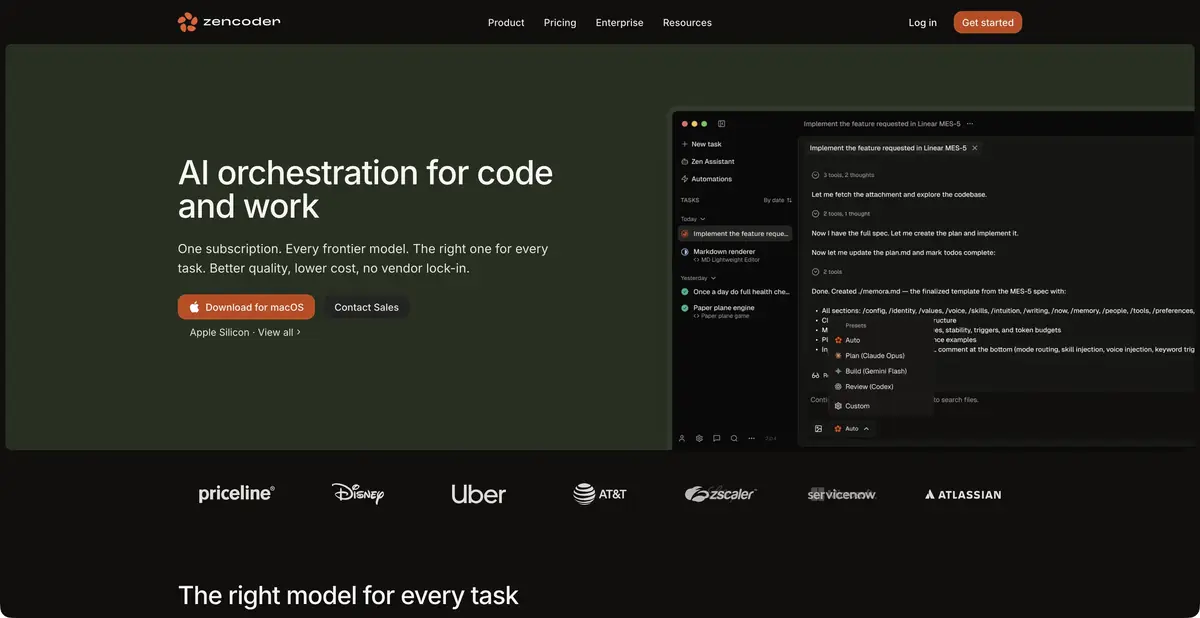Click 'The right model for every task' heading
1200x618 pixels.
pyautogui.click(x=348, y=596)
